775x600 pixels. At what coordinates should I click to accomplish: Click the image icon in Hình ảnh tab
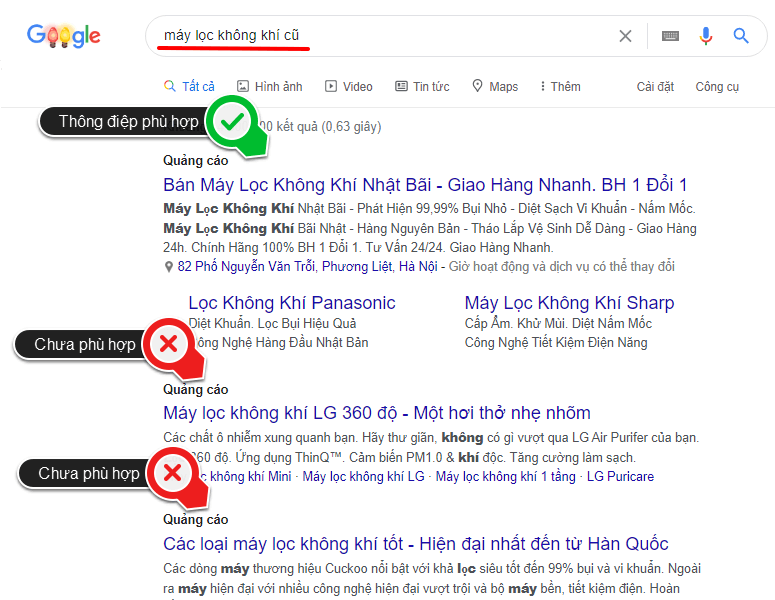click(243, 86)
